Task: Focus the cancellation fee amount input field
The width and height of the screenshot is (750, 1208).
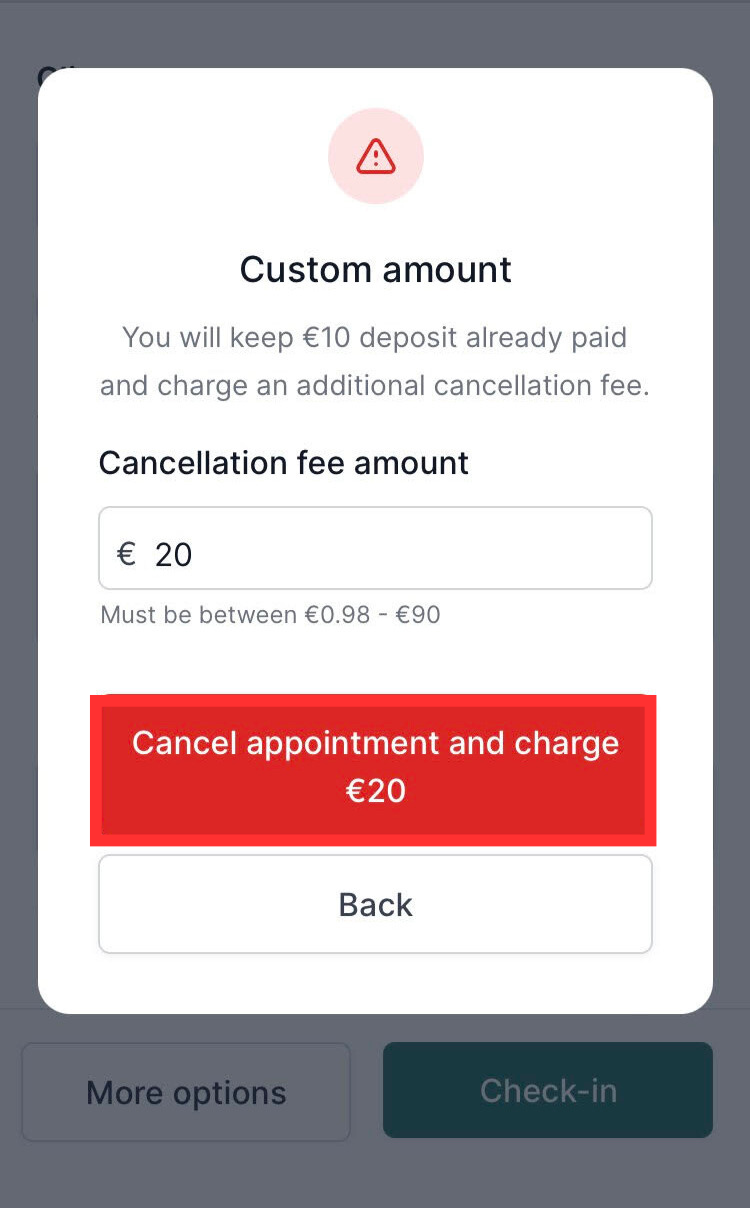Action: (375, 548)
